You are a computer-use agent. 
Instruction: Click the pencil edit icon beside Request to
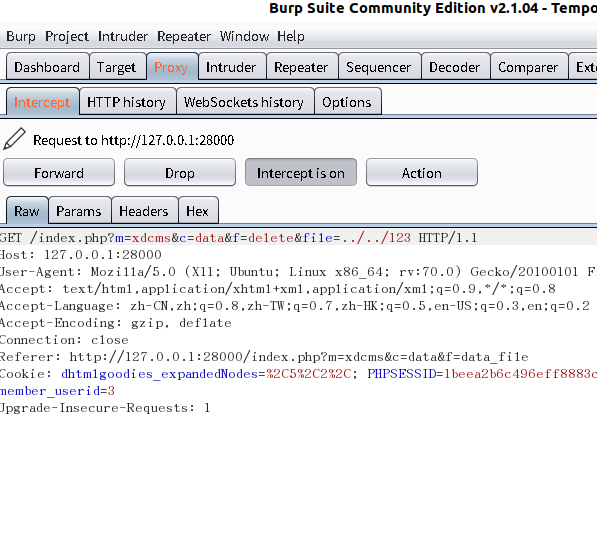pyautogui.click(x=14, y=139)
